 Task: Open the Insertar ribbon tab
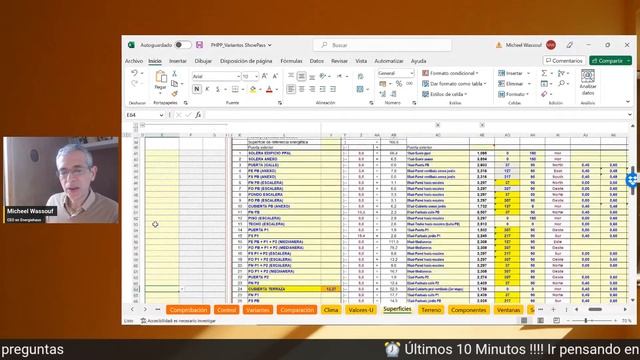[178, 61]
